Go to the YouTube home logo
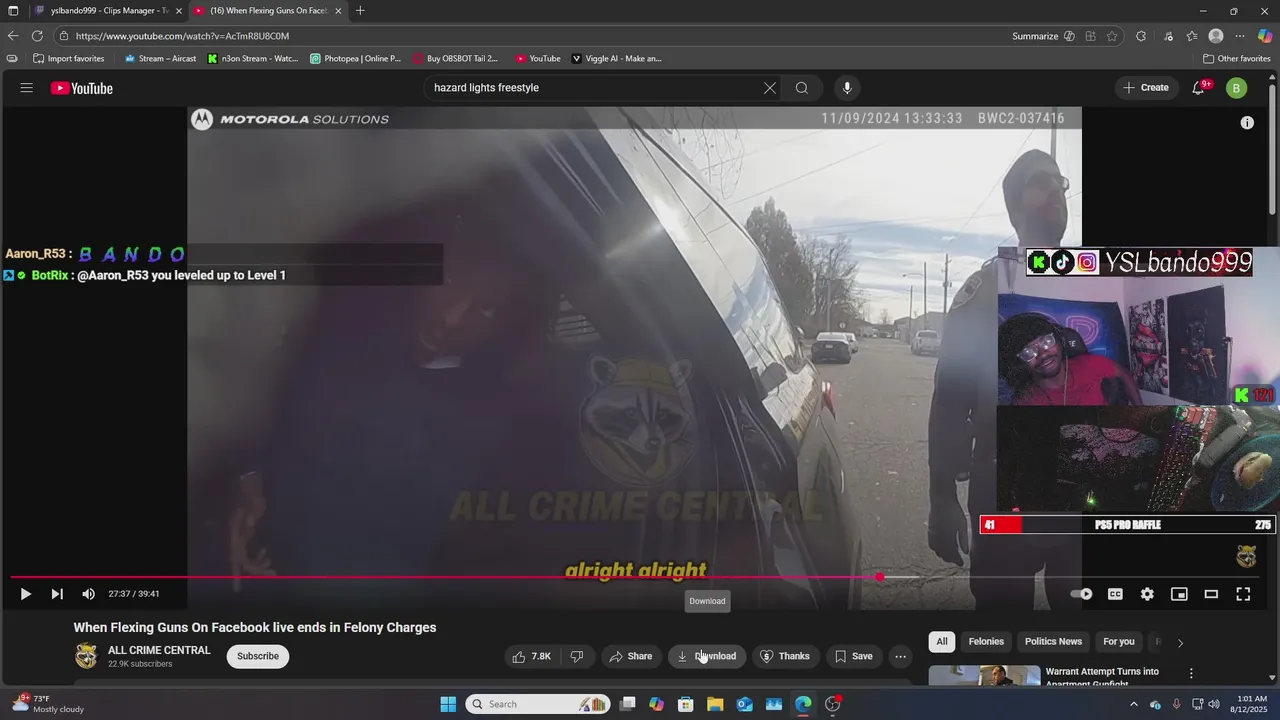 82,88
